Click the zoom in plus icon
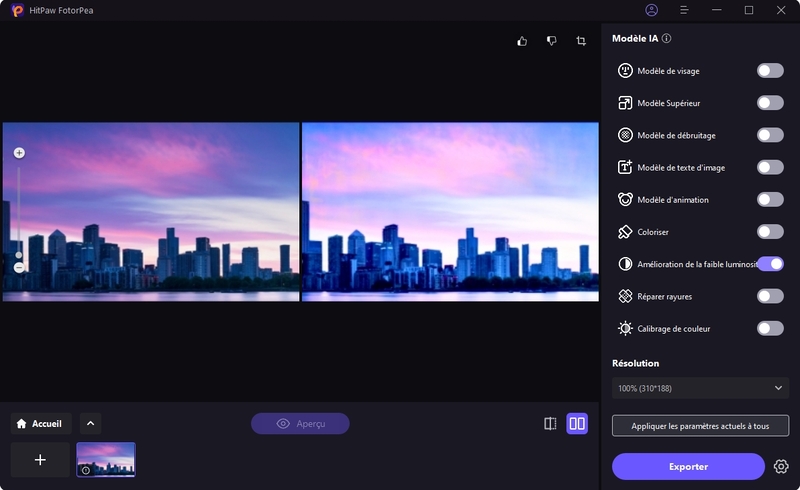The image size is (800, 490). click(19, 153)
